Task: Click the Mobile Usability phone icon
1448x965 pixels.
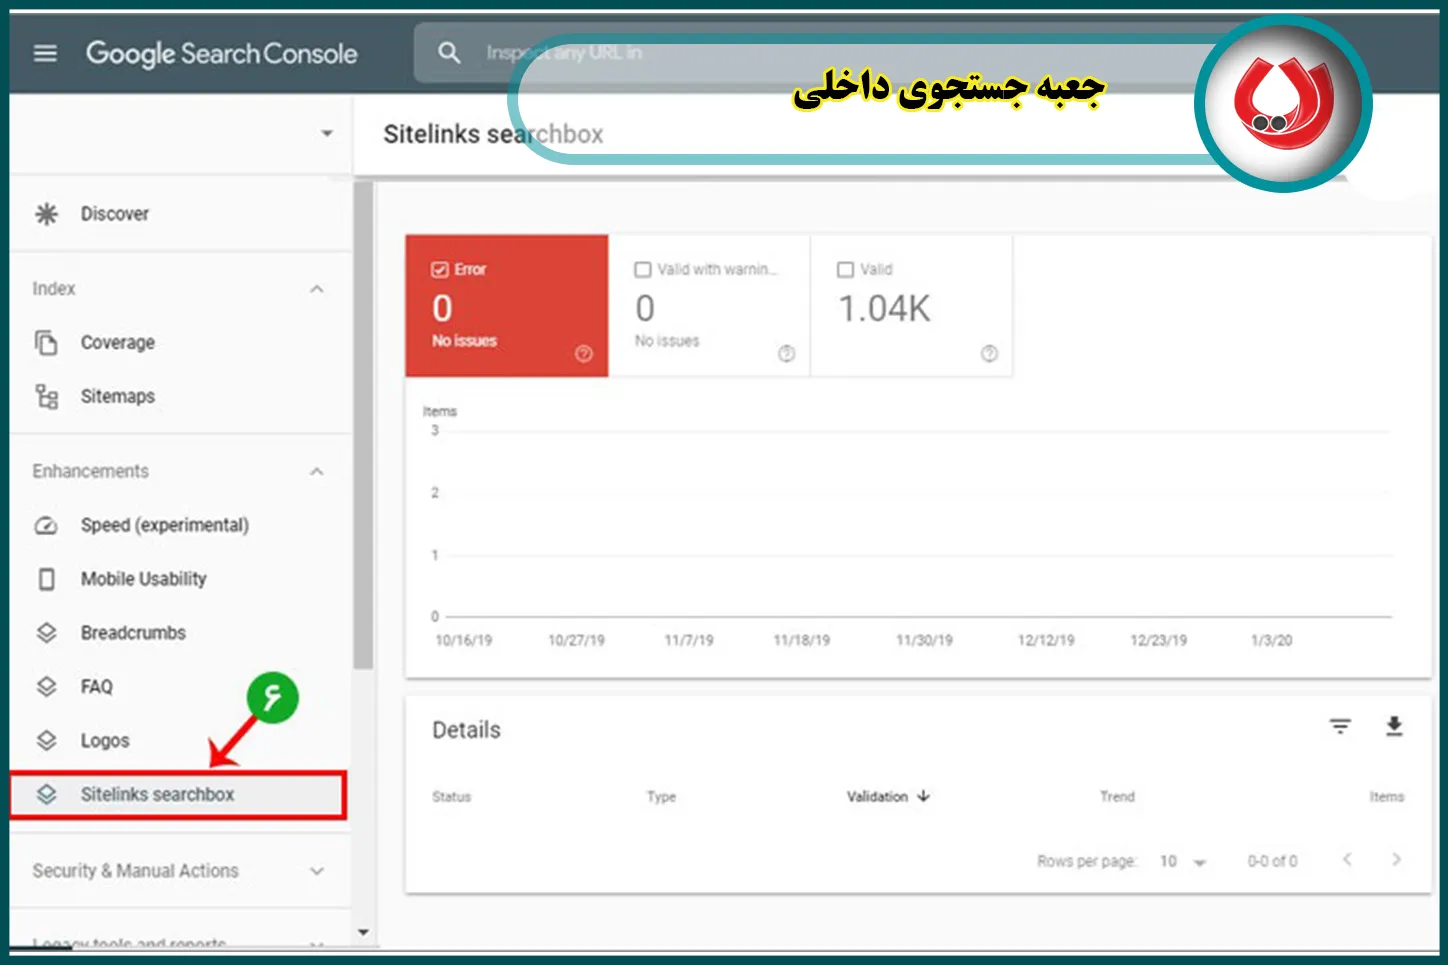Action: click(x=46, y=579)
